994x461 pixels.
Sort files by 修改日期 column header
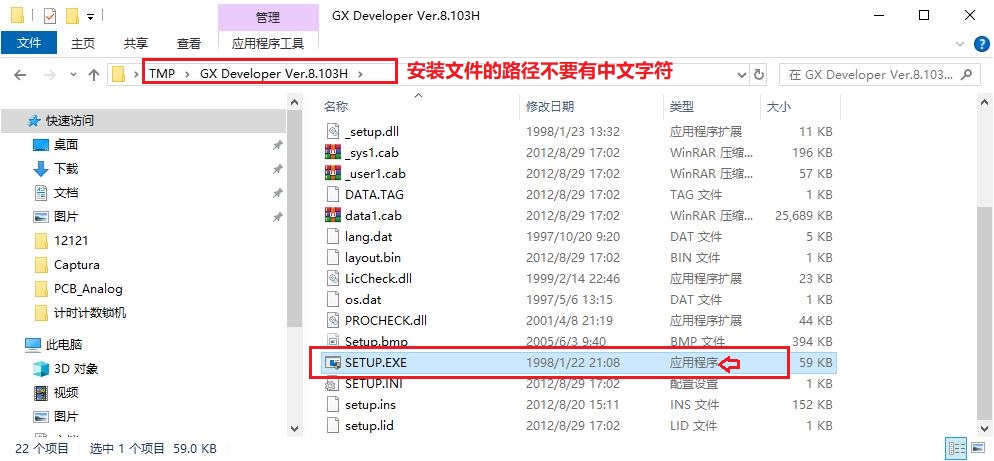(x=550, y=106)
